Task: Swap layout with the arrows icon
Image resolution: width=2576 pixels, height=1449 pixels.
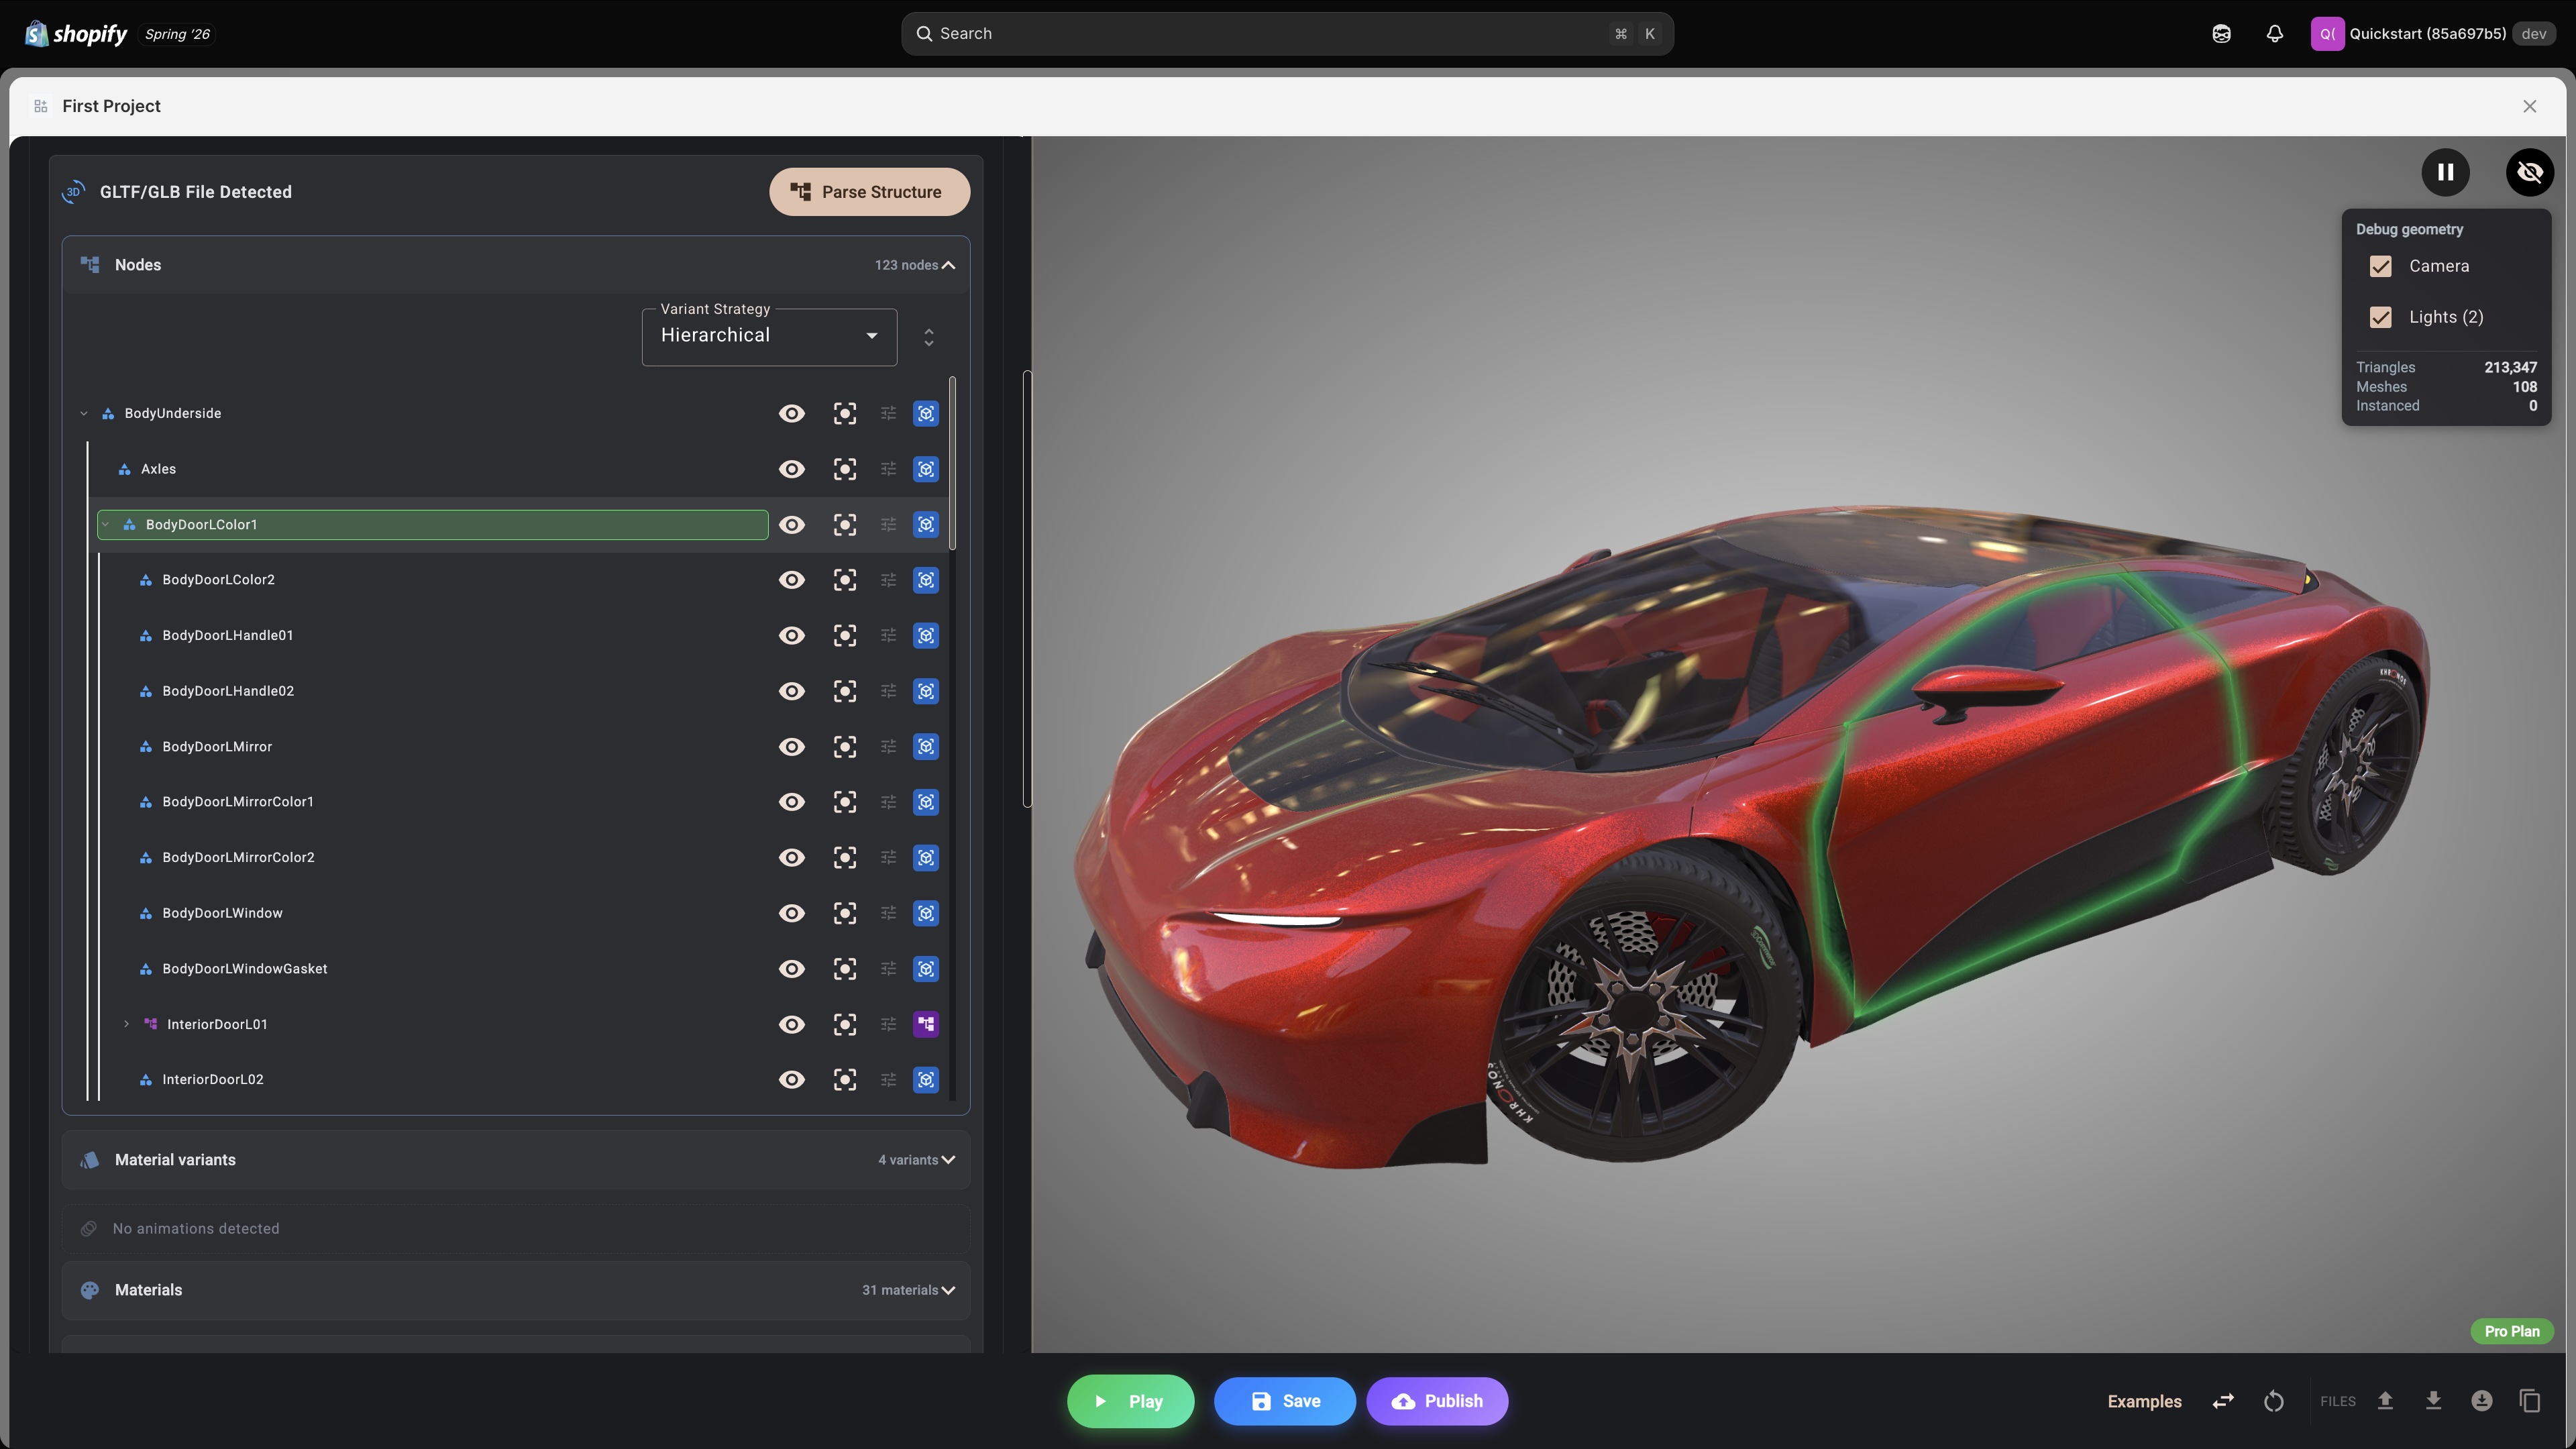Action: coord(2223,1401)
